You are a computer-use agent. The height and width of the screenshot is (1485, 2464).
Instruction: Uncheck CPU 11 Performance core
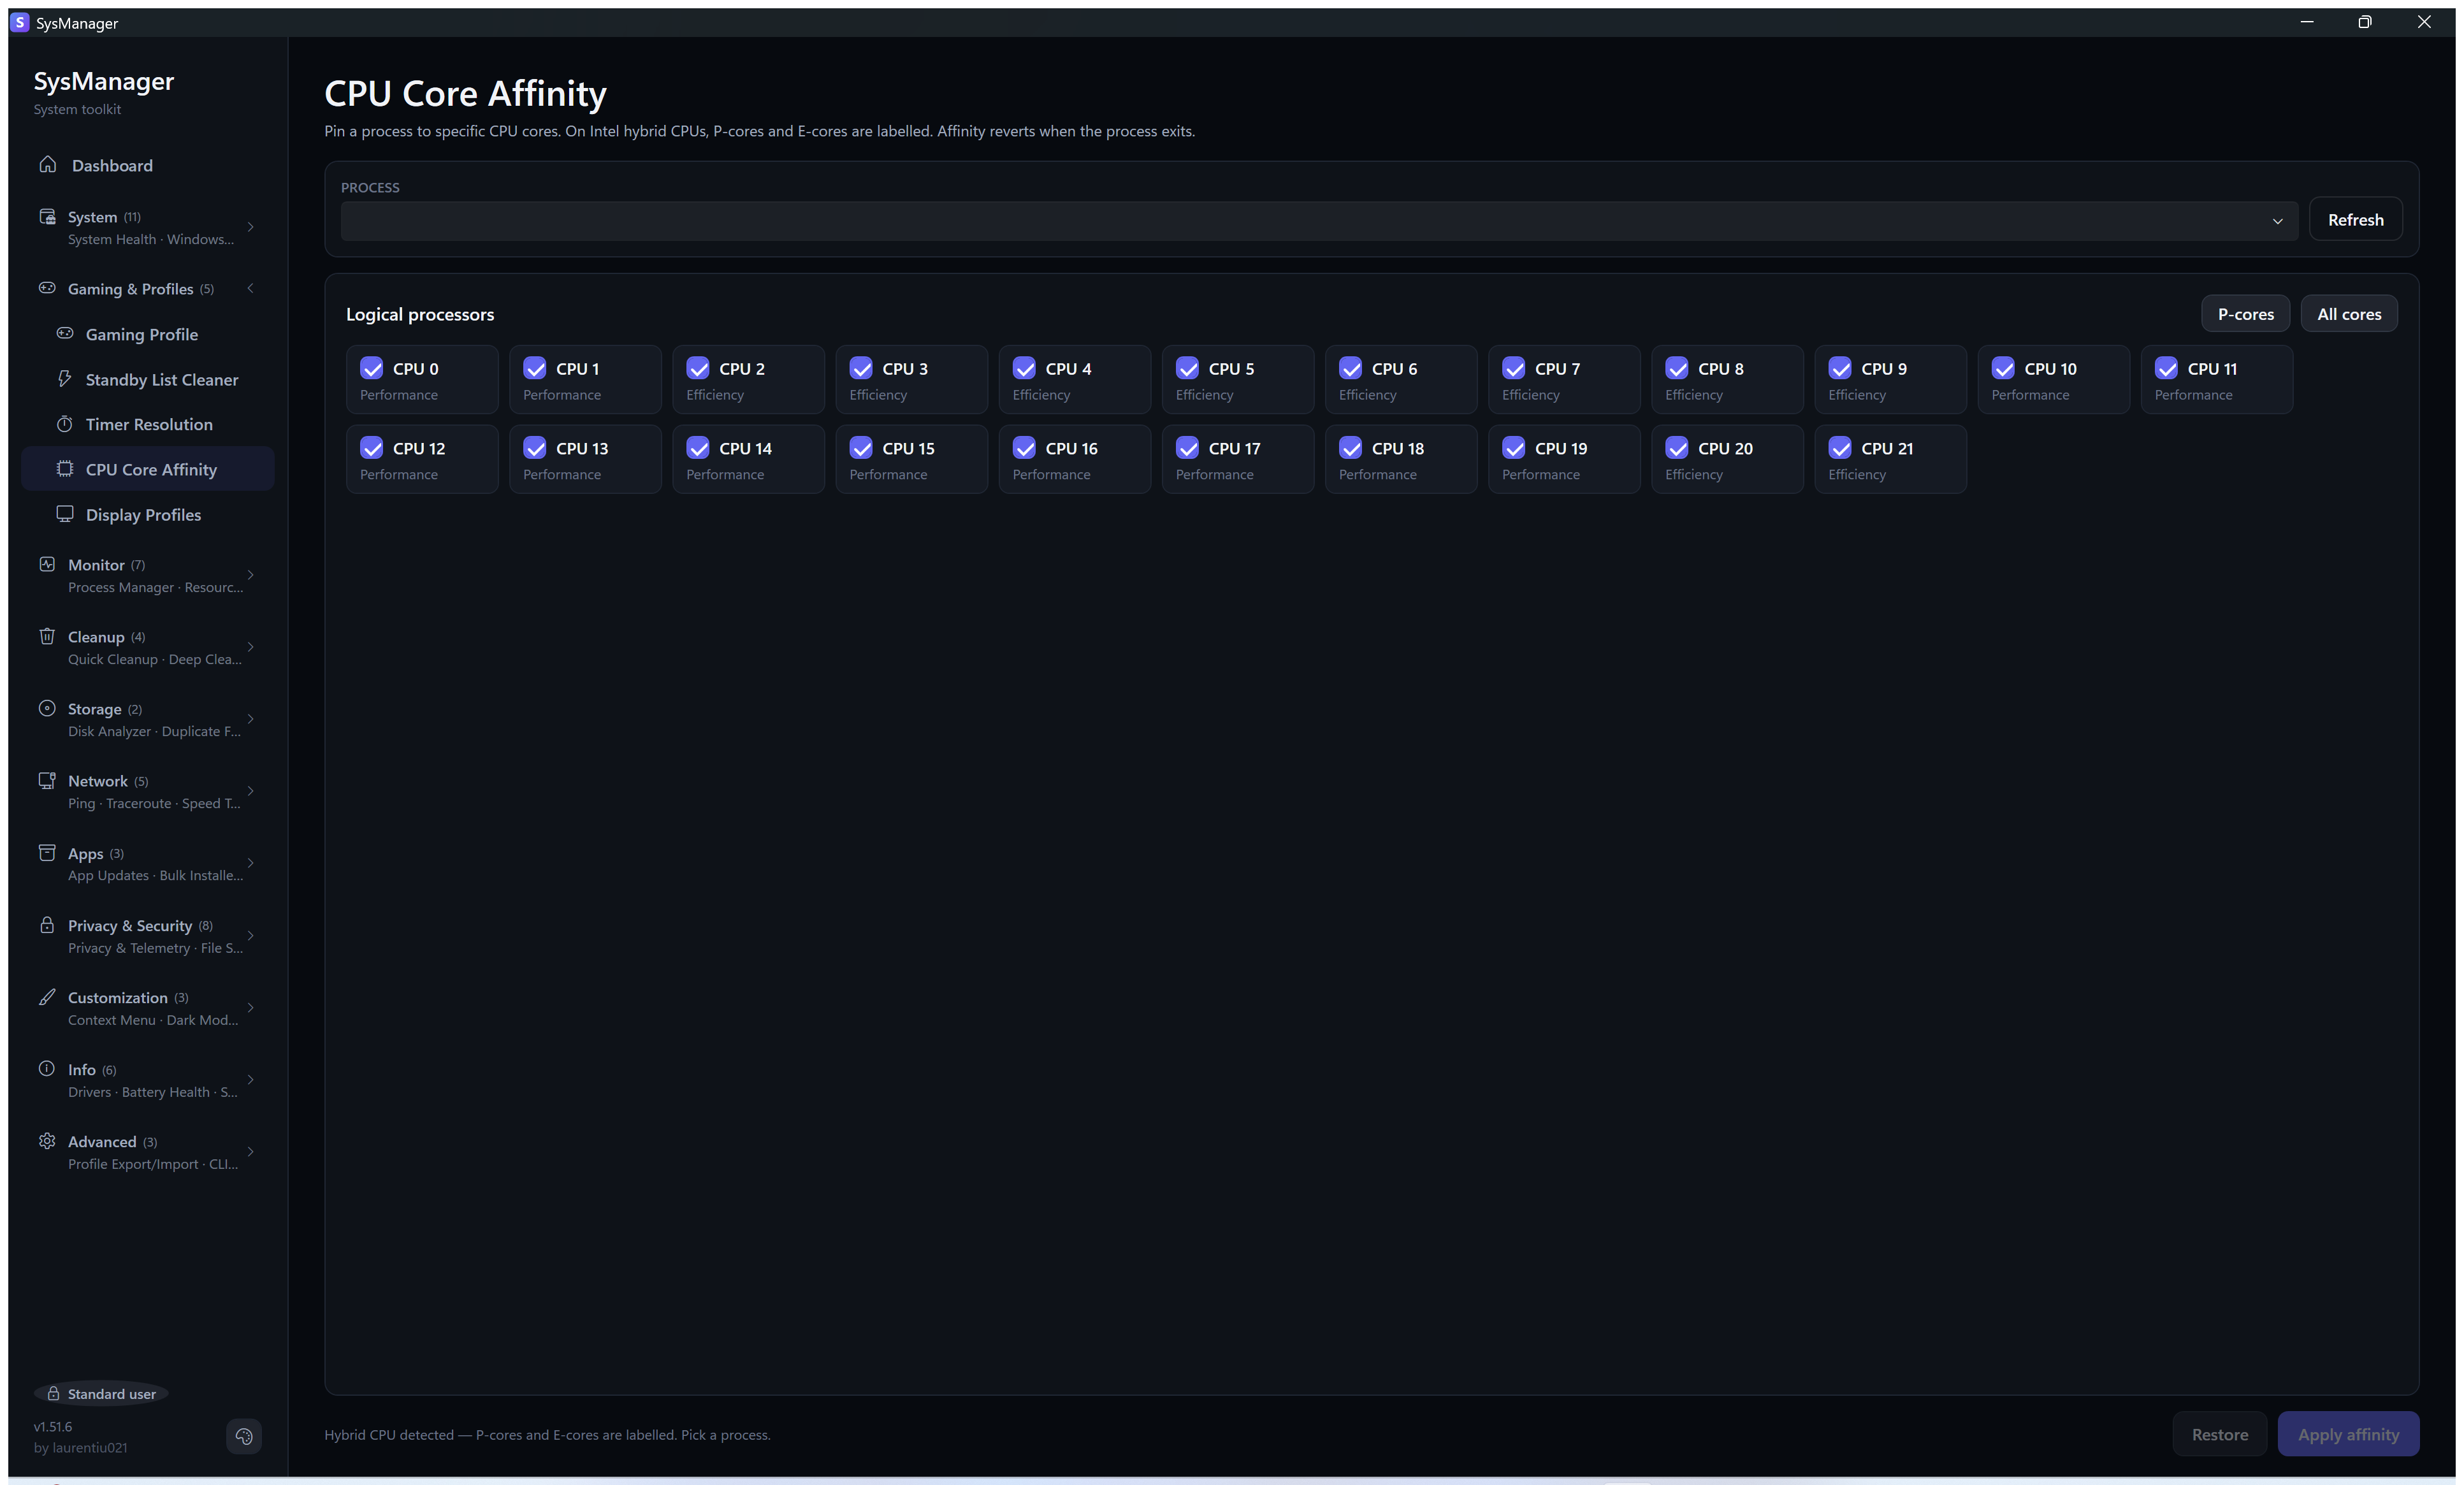(2167, 369)
